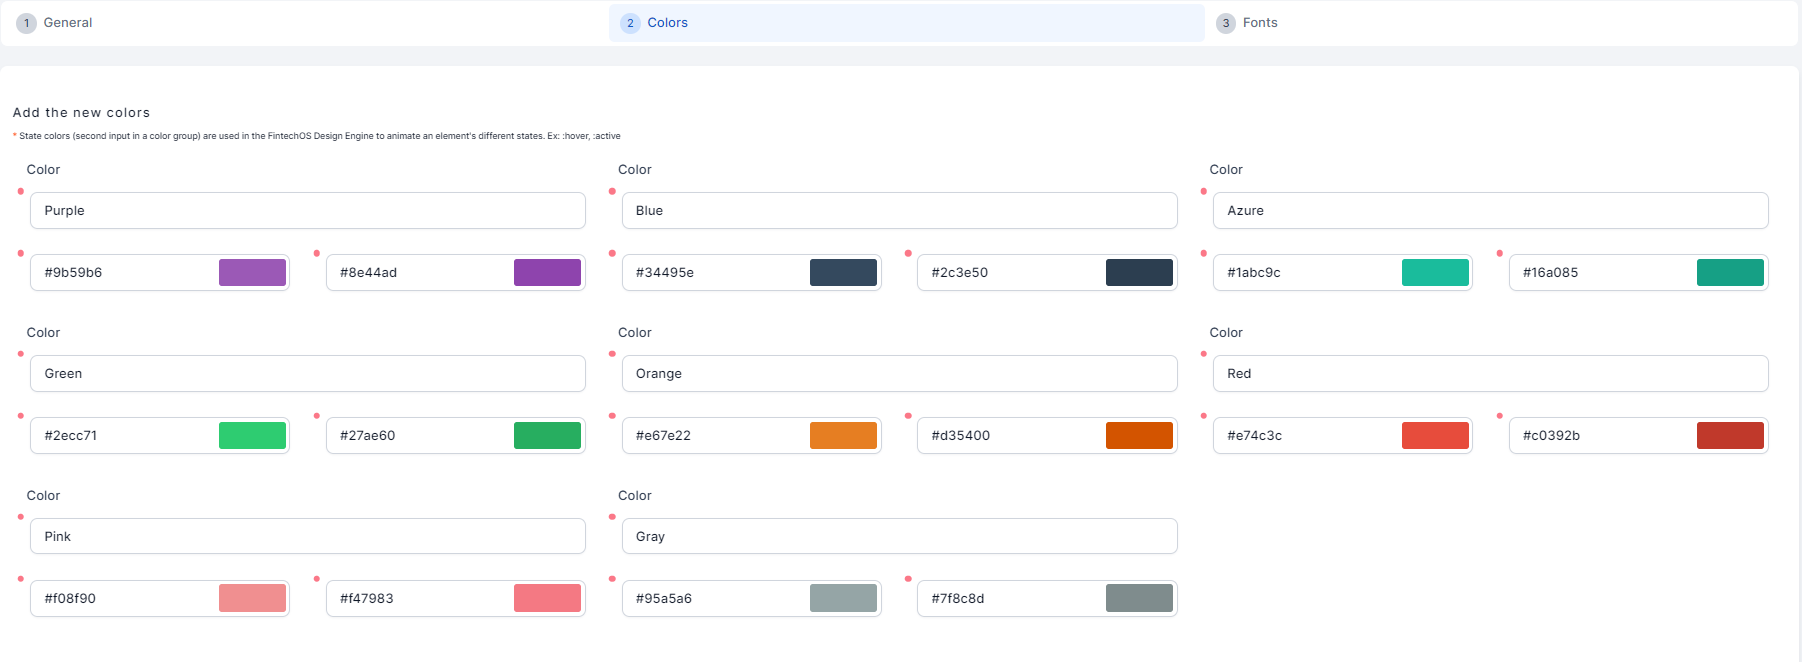Open the #8e44ad purple state swatch
This screenshot has width=1802, height=662.
click(547, 273)
